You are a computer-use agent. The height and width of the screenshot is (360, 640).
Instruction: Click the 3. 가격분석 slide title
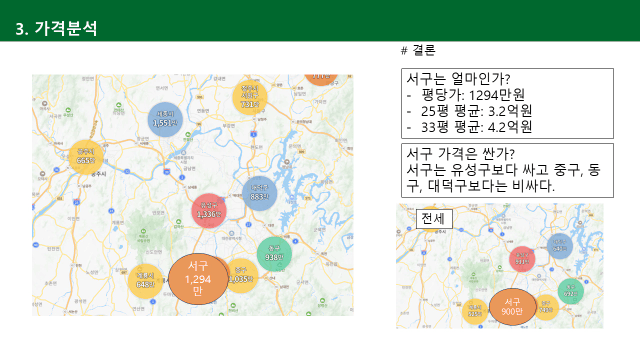tap(56, 28)
